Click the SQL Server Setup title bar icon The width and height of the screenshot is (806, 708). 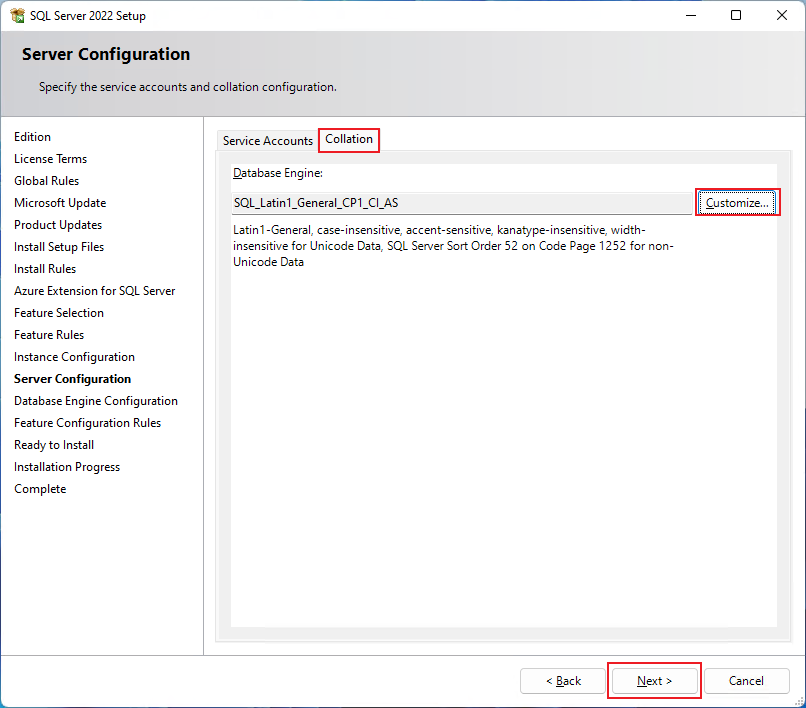pyautogui.click(x=17, y=15)
